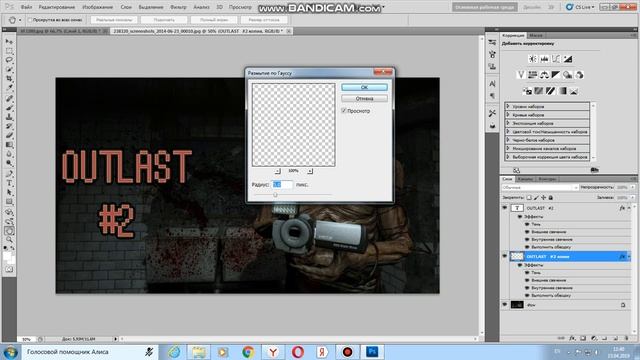Click Отмена in Gaussian blur dialog
The height and width of the screenshot is (360, 640).
pyautogui.click(x=364, y=98)
